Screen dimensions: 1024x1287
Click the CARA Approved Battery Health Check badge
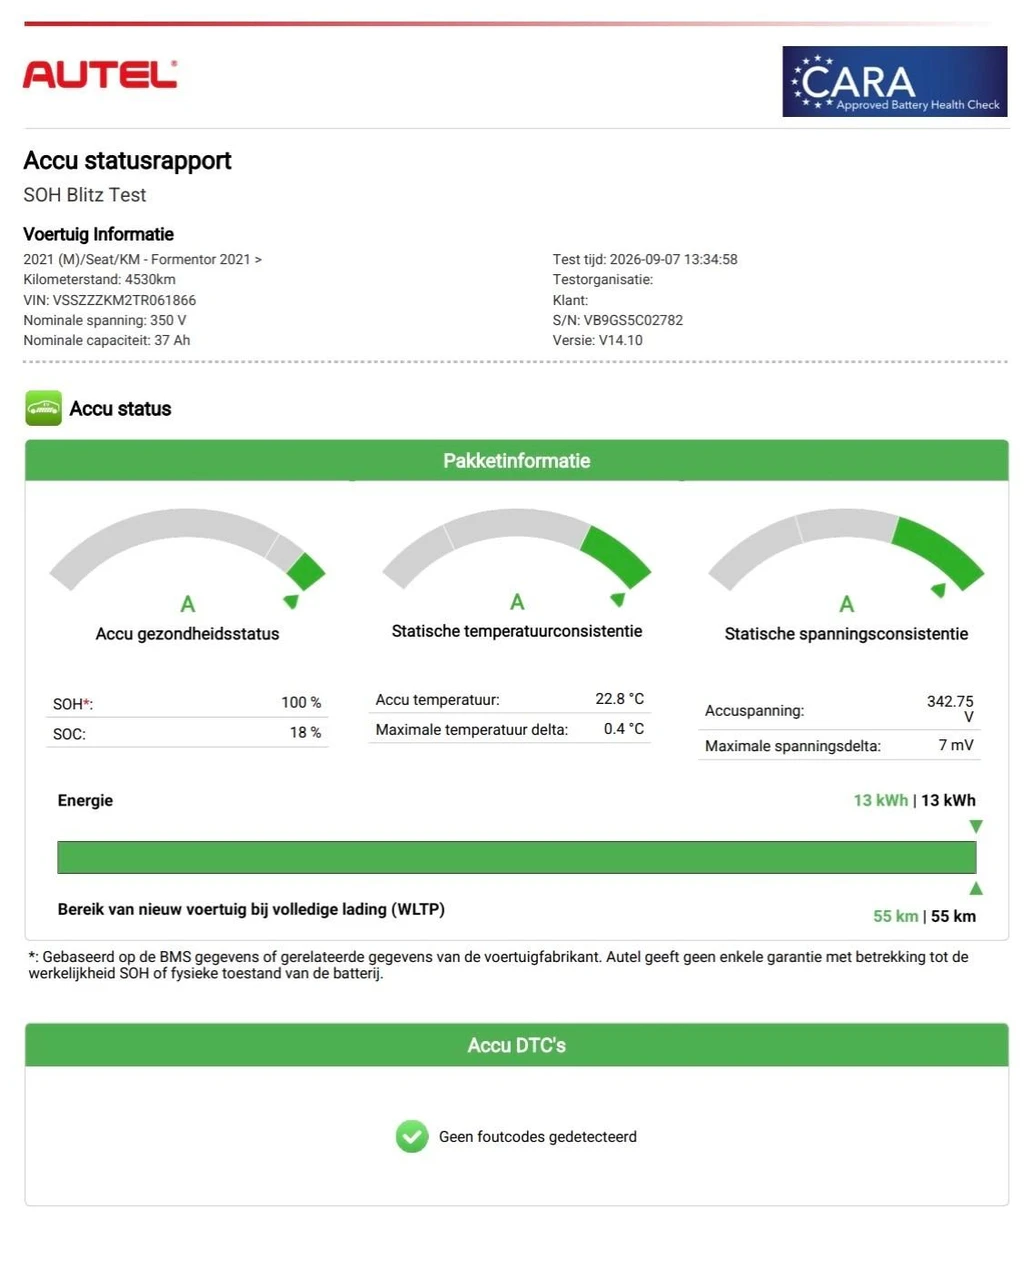pos(894,81)
